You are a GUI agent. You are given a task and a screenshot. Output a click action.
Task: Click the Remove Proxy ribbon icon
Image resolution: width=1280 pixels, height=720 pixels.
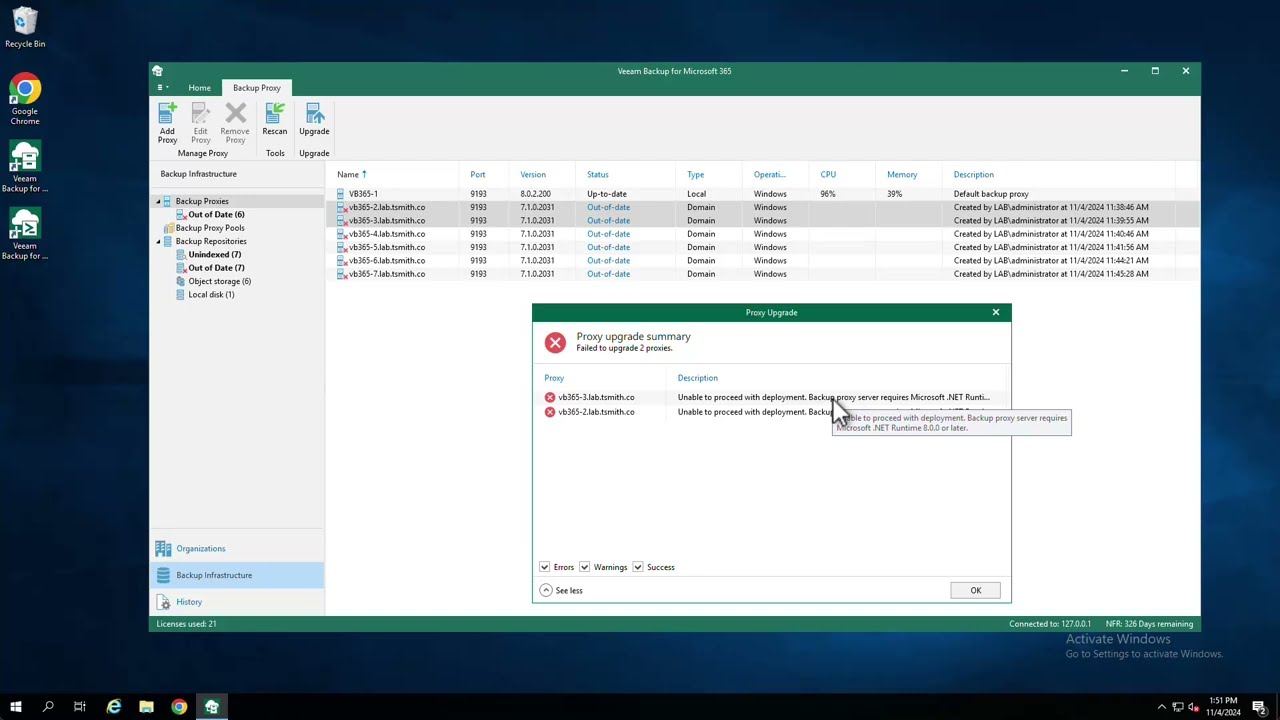(x=235, y=123)
